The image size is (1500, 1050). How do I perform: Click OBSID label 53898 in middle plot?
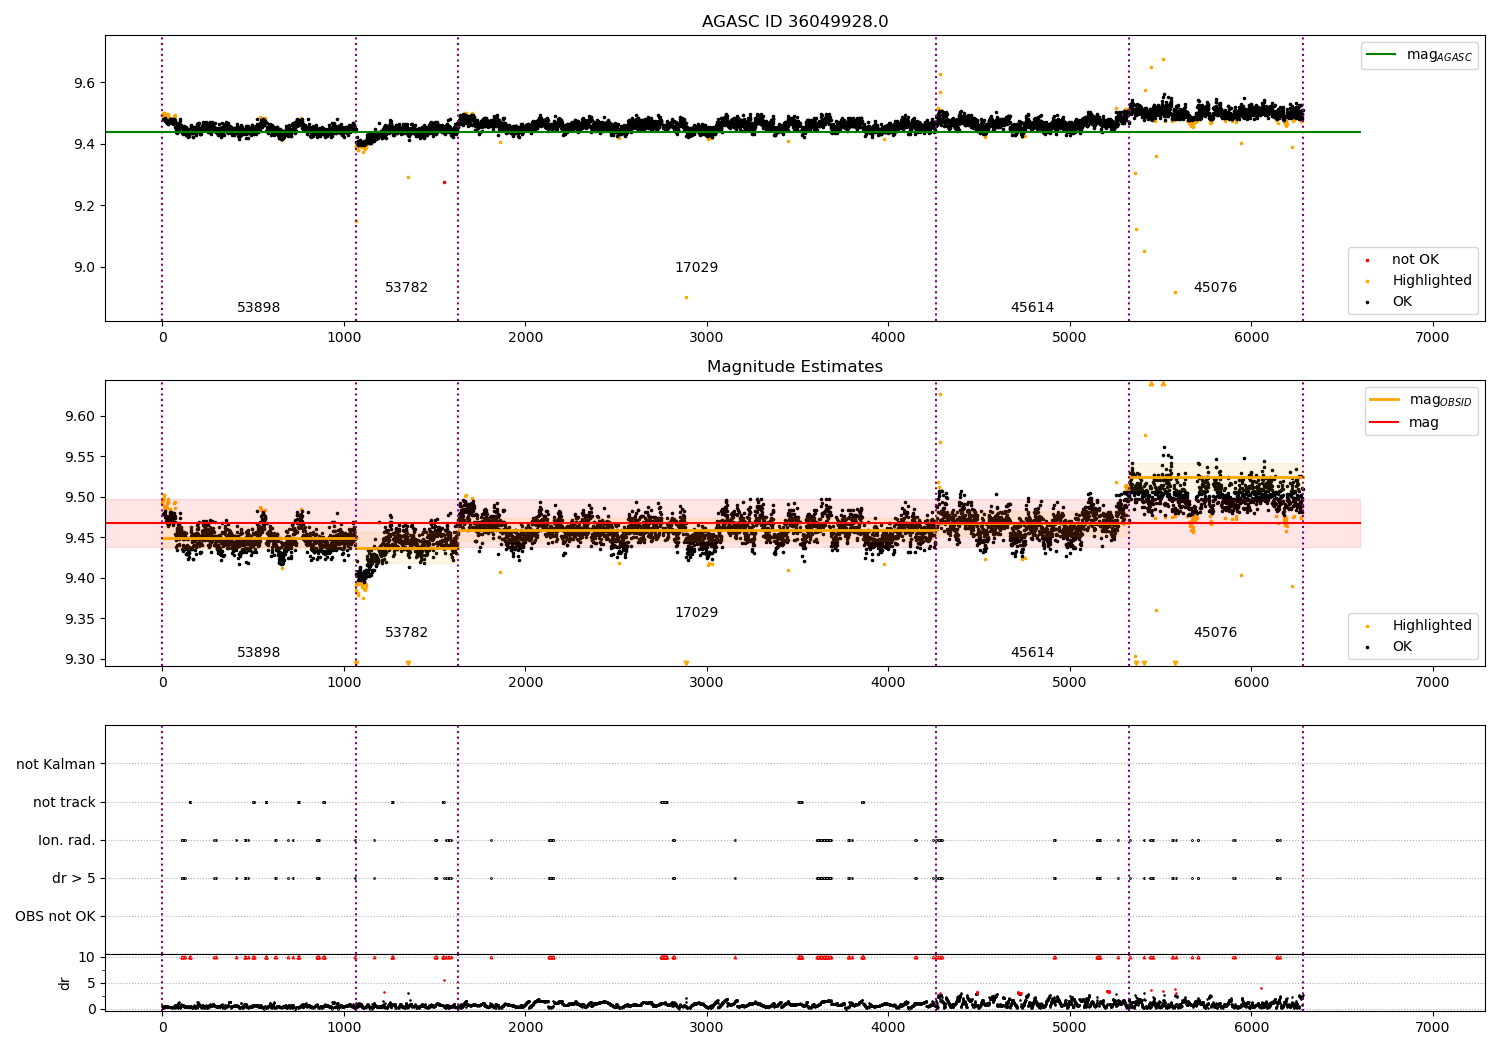[x=258, y=653]
